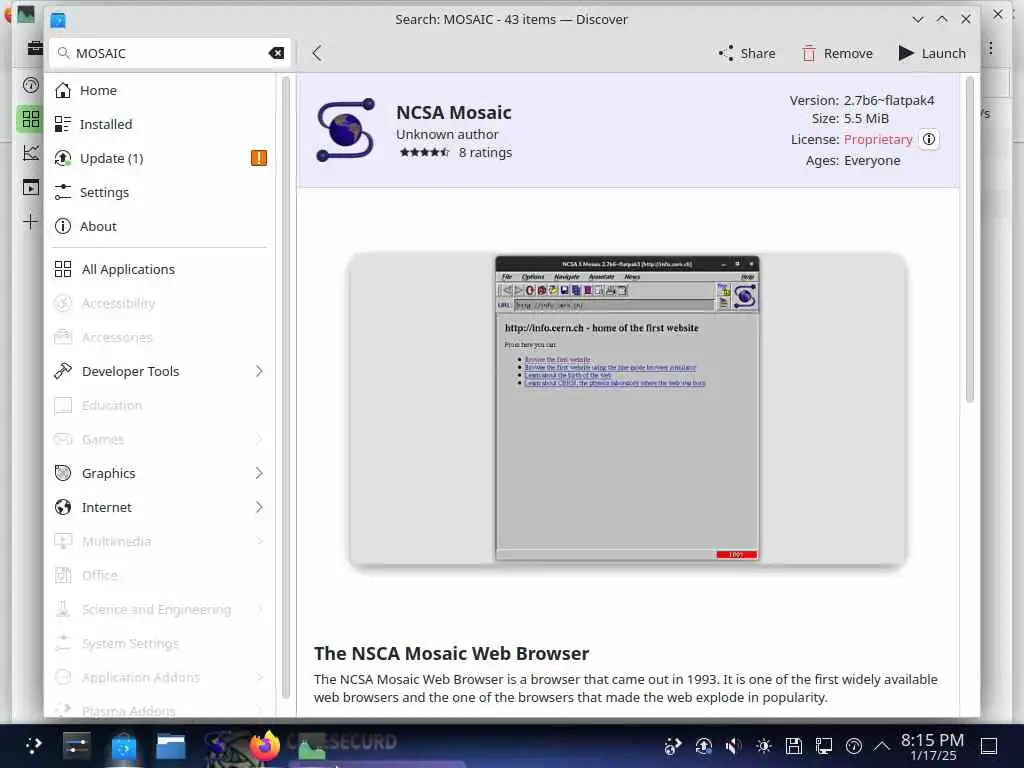Launch NCSA Mosaic

tap(932, 53)
